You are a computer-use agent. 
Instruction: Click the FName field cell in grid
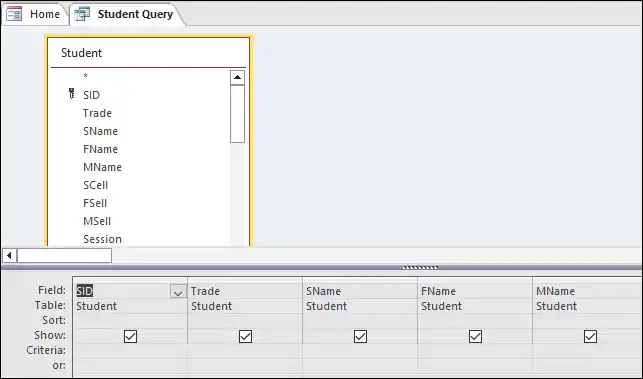point(475,291)
